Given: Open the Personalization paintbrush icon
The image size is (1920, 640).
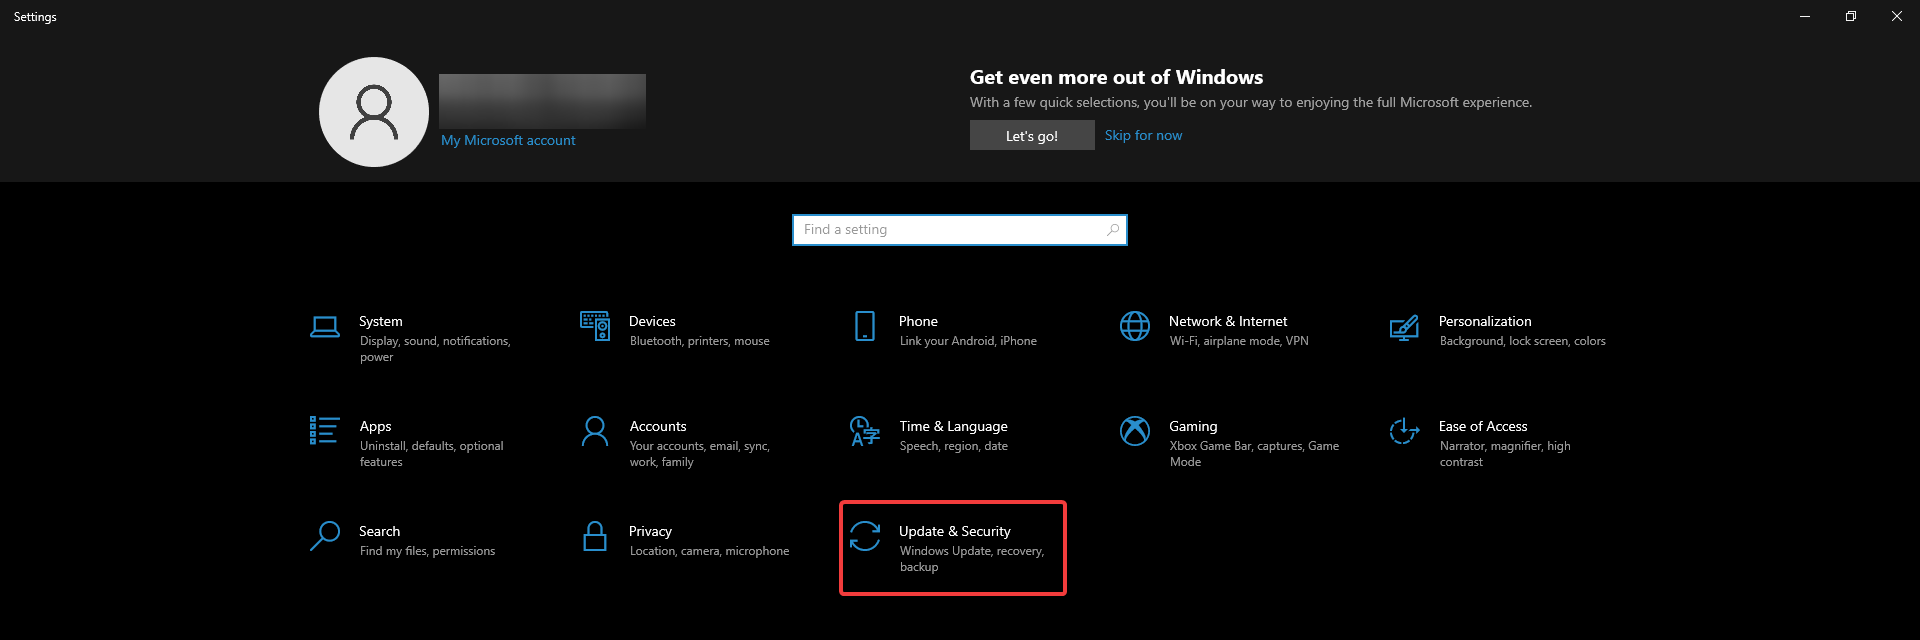Looking at the screenshot, I should [1404, 327].
